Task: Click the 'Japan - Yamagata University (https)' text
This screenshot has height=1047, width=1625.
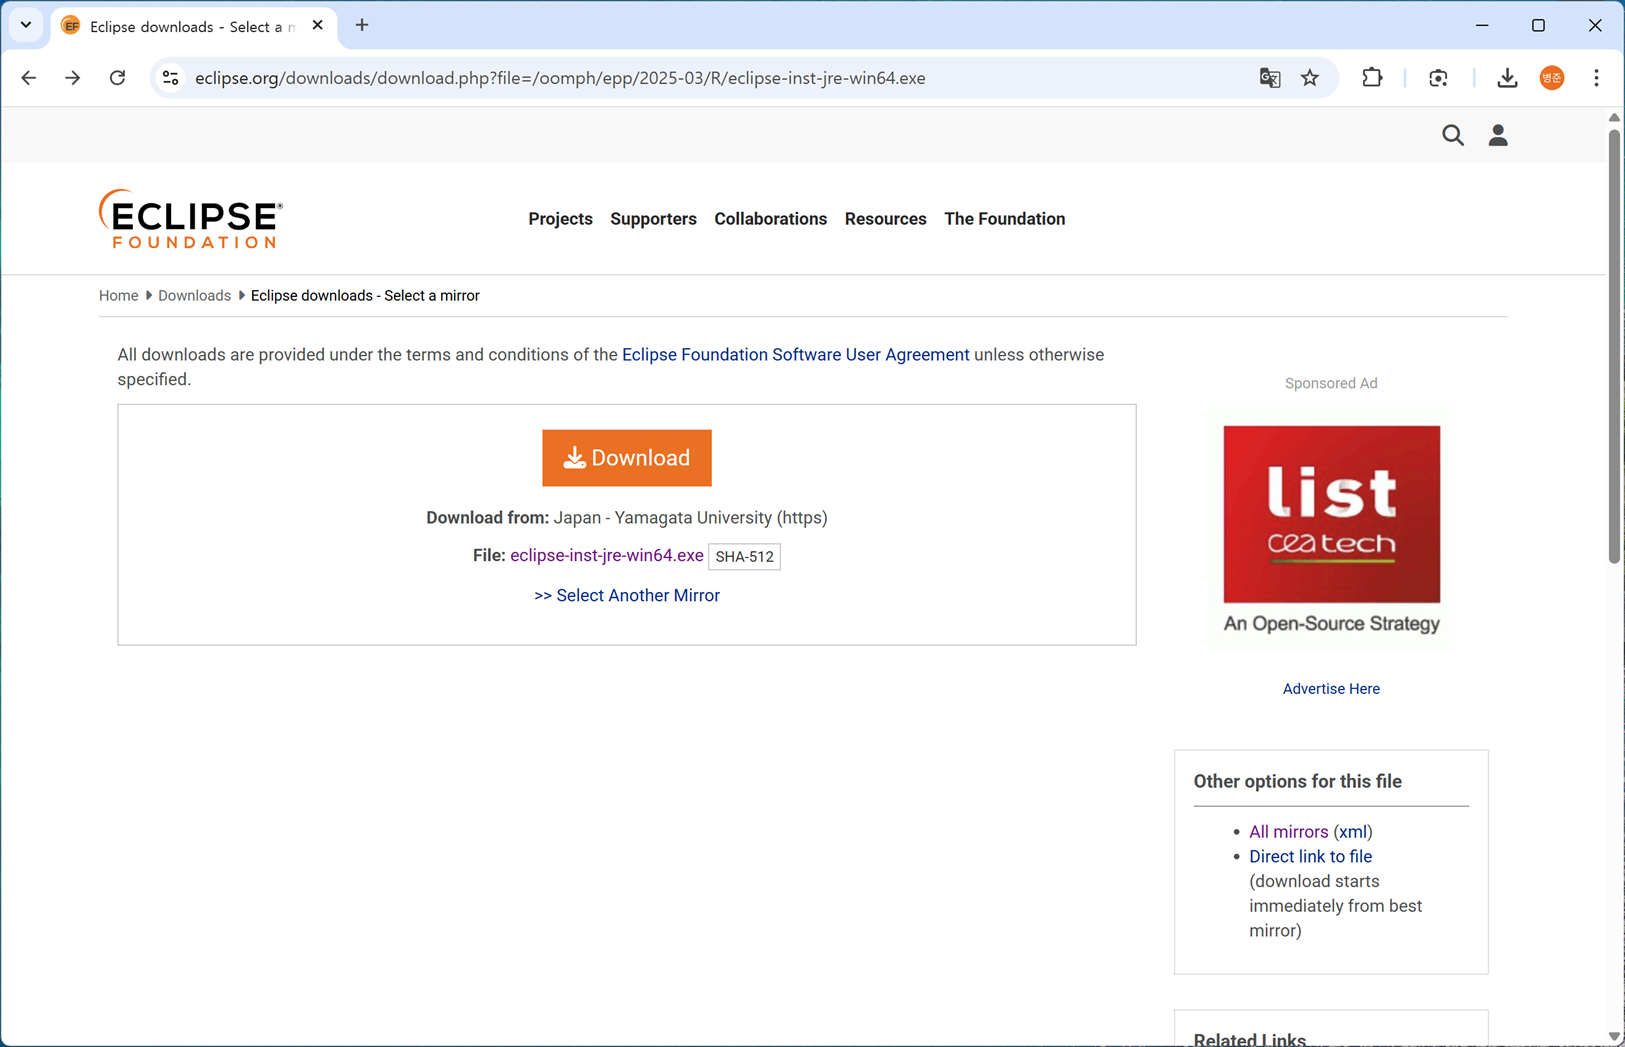Action: click(x=690, y=518)
